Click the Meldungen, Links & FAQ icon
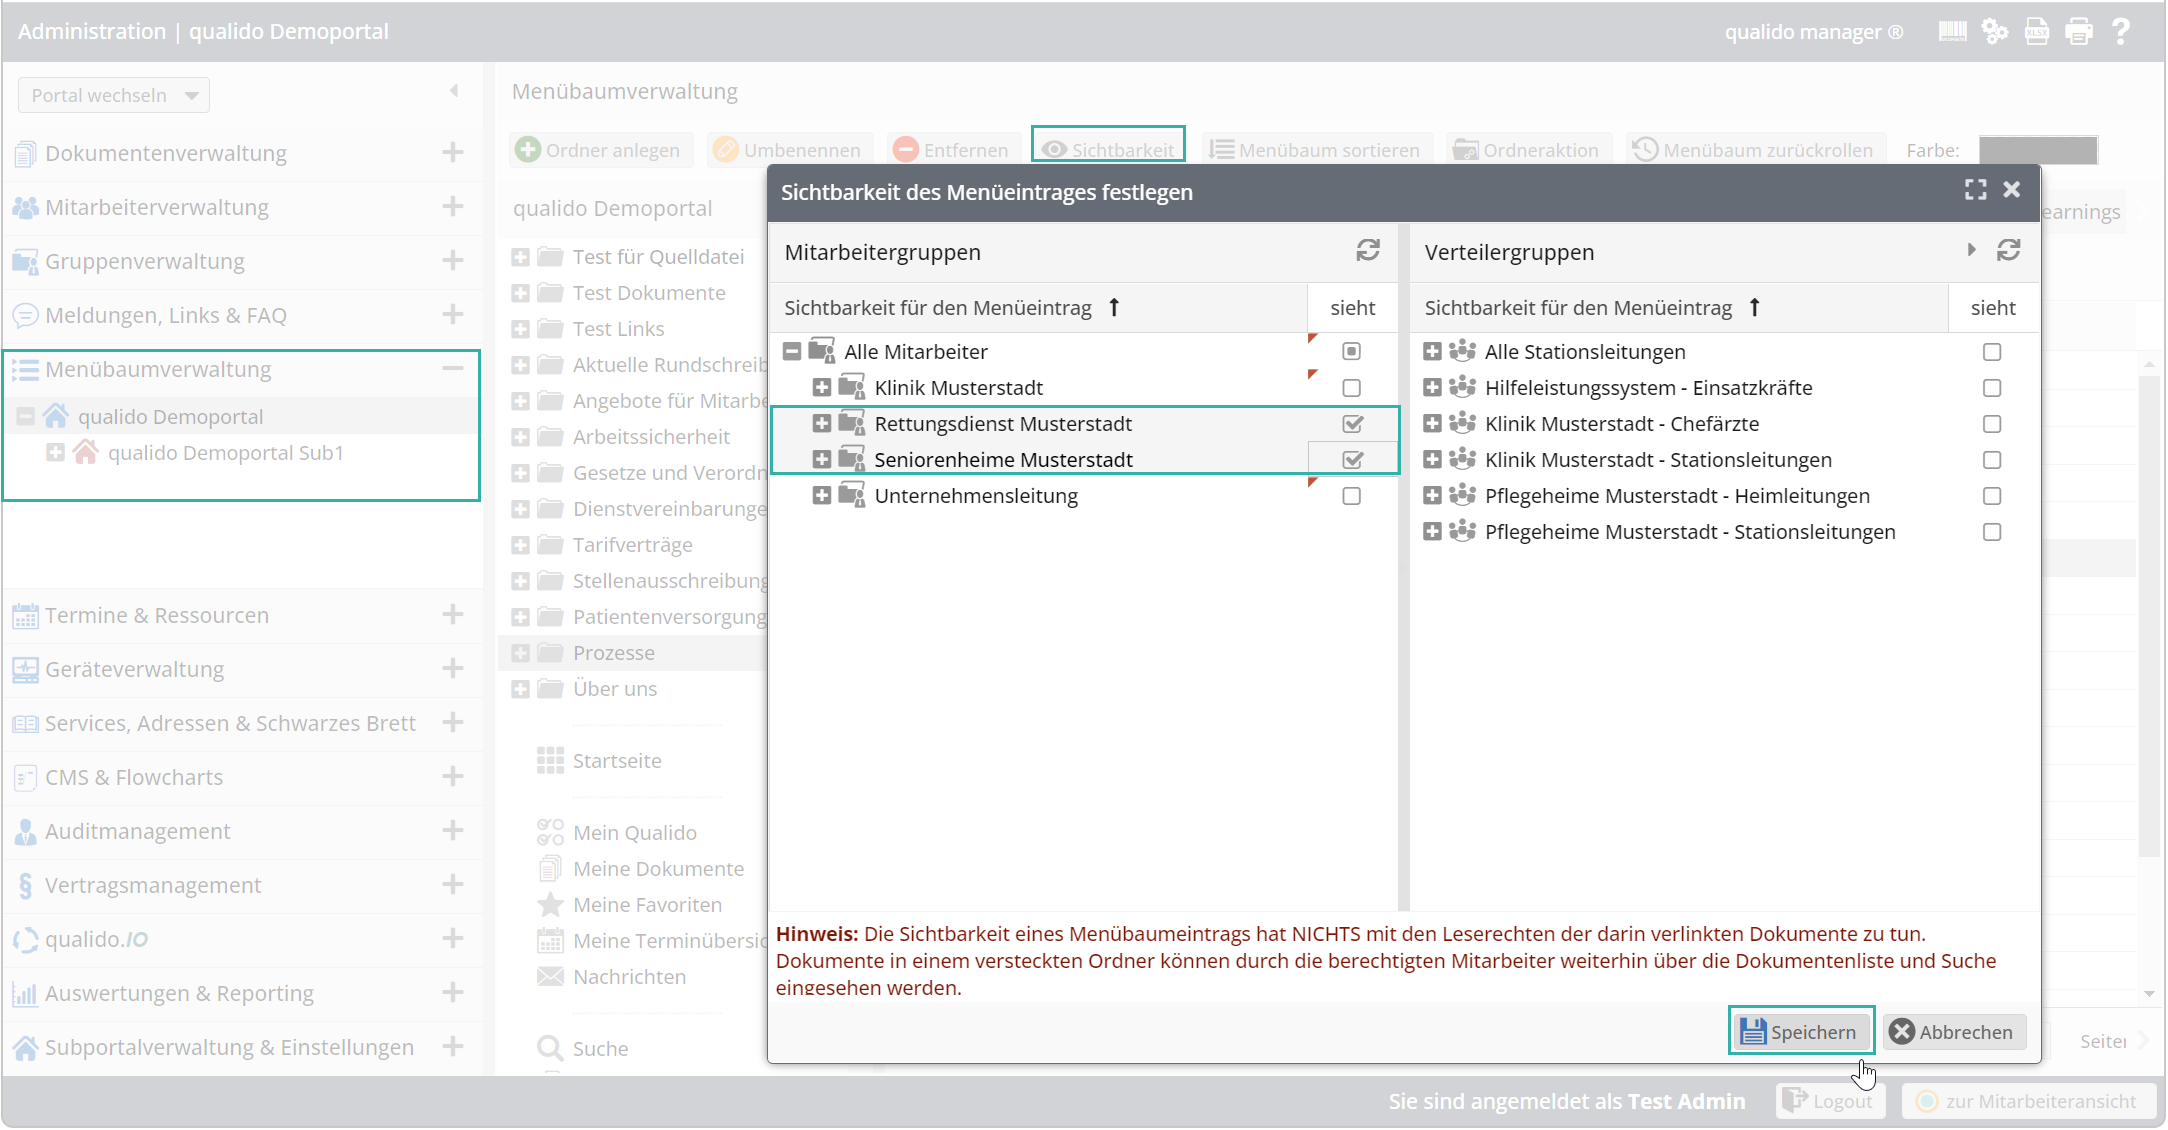2168x1130 pixels. (x=25, y=315)
